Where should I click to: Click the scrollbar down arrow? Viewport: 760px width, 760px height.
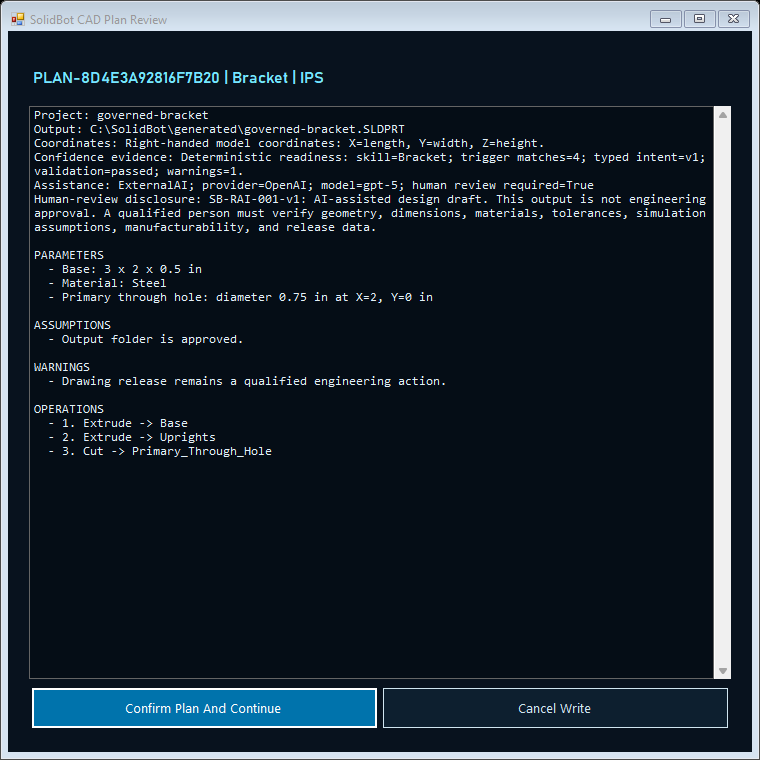[723, 670]
